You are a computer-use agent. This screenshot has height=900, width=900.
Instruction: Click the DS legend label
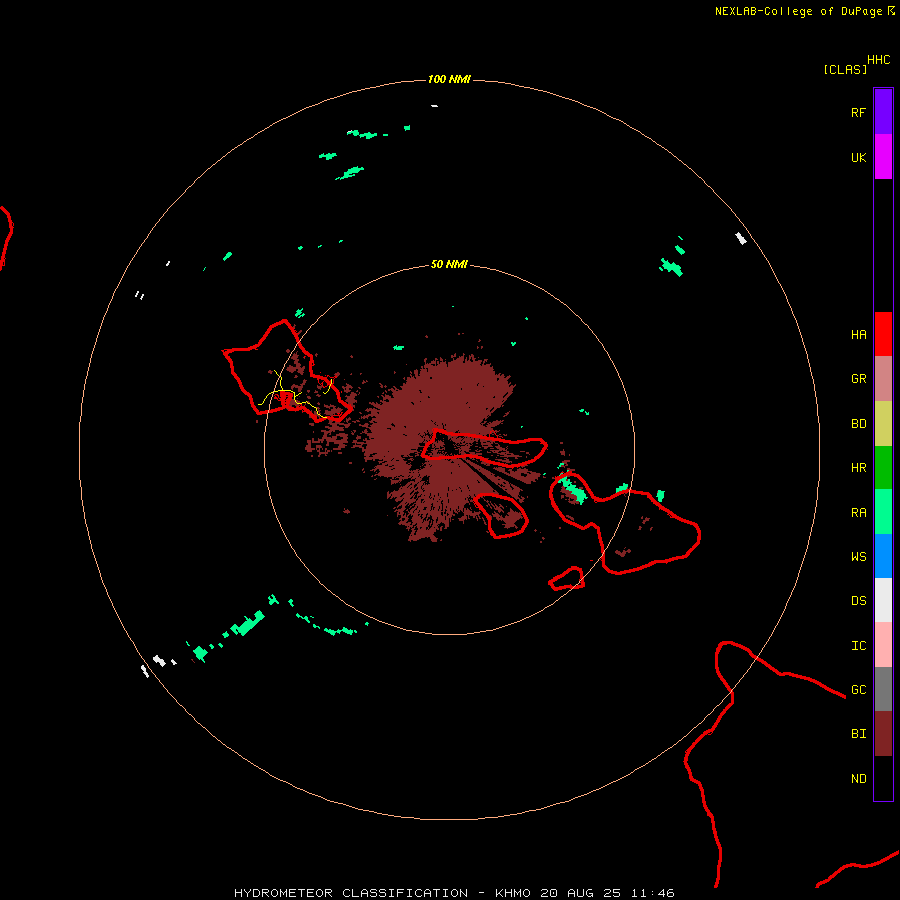coord(858,601)
